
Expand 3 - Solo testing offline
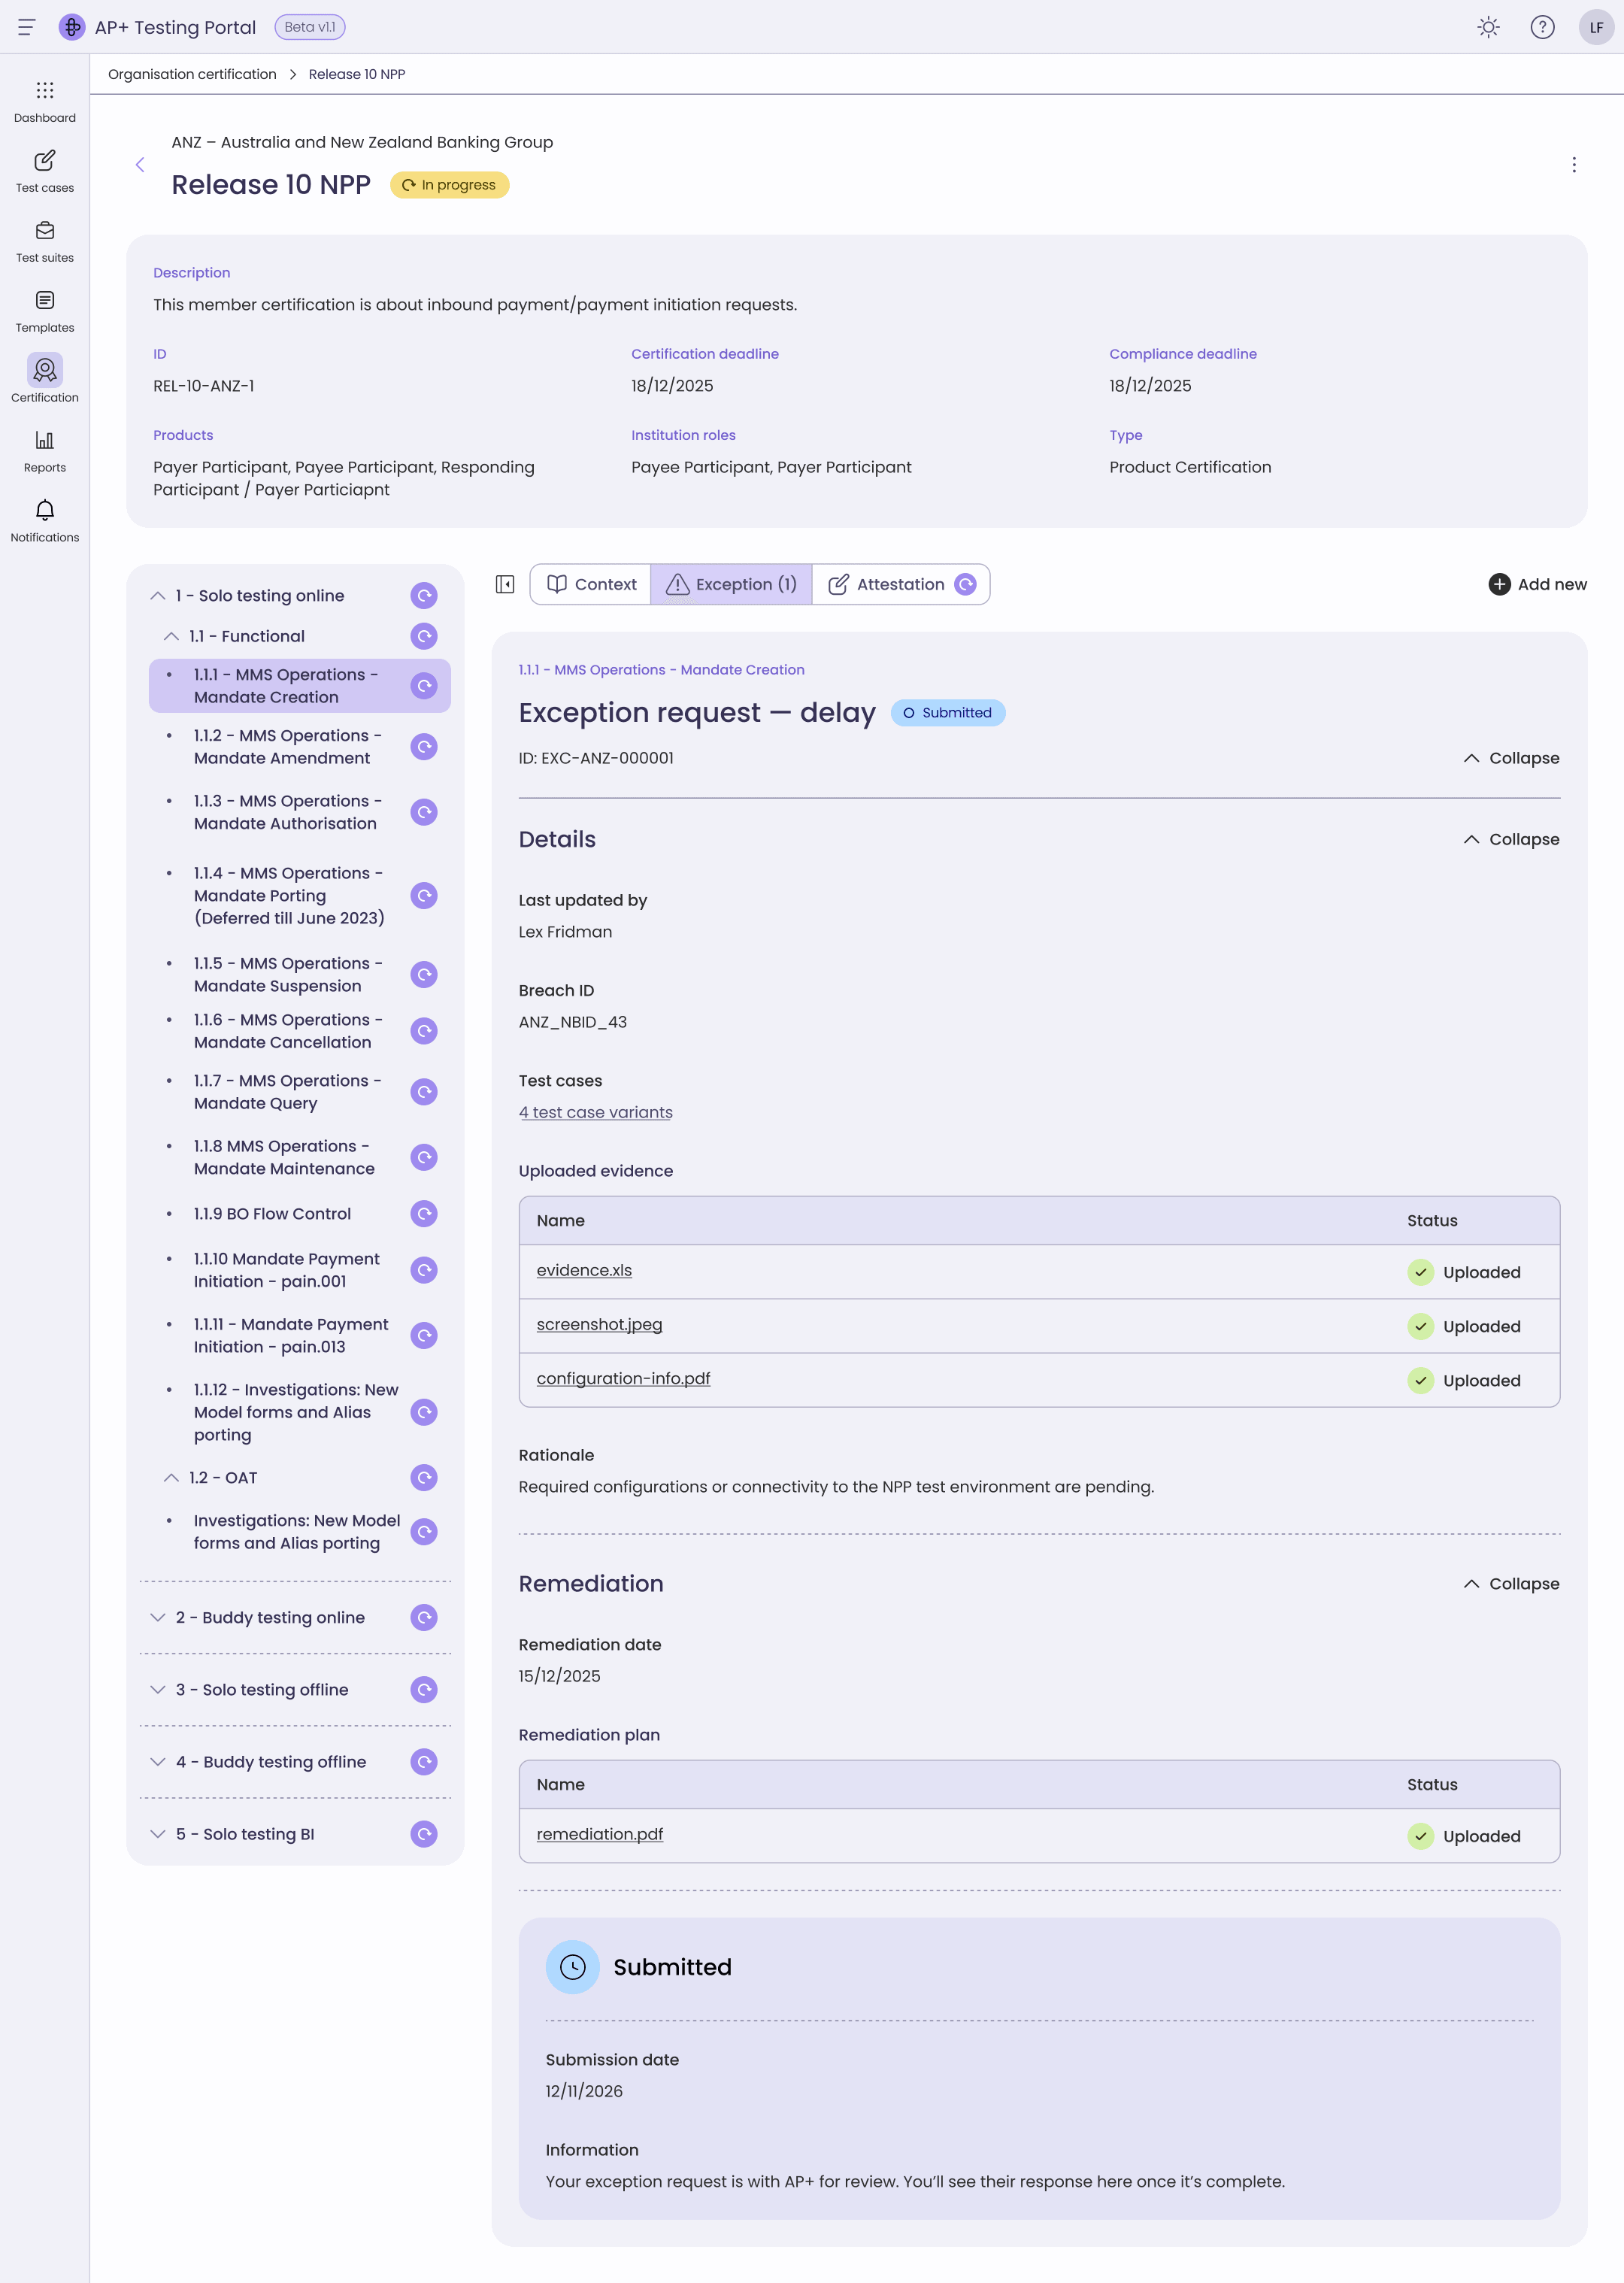(x=158, y=1690)
